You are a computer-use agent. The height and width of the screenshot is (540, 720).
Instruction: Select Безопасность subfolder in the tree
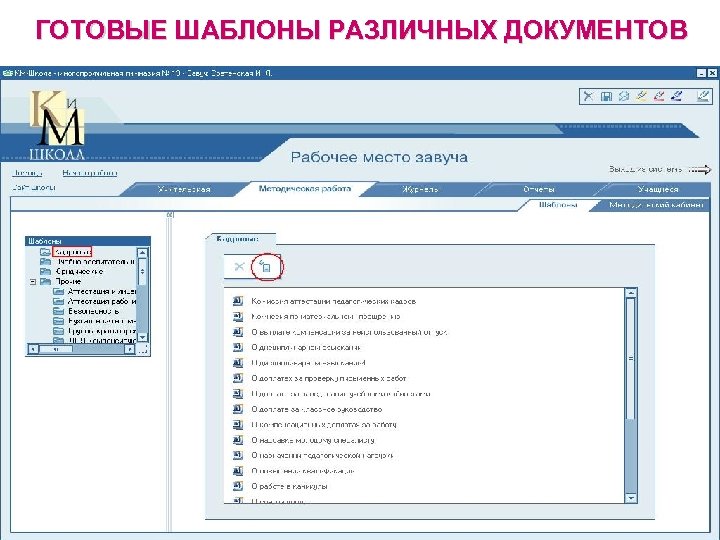coord(93,311)
